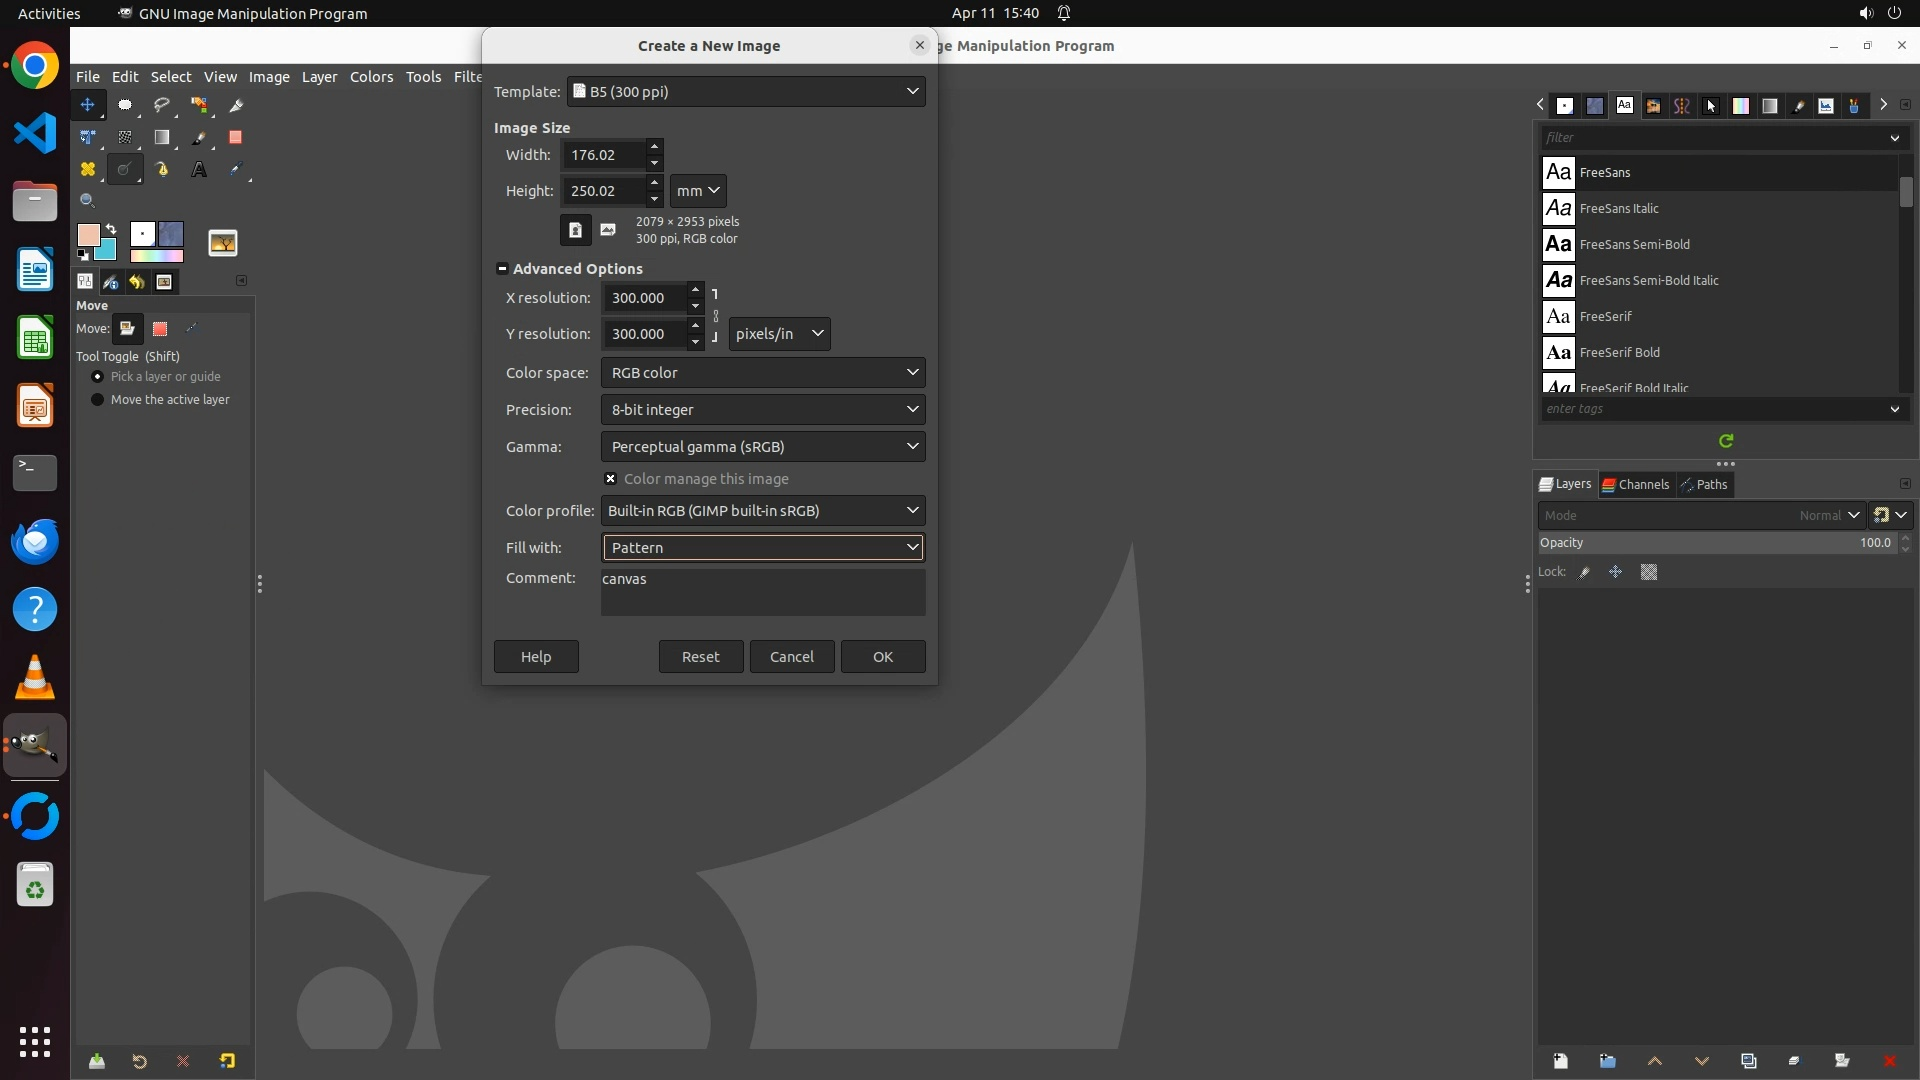This screenshot has width=1920, height=1080.
Task: Open the Template B5 dropdown
Action: coord(746,92)
